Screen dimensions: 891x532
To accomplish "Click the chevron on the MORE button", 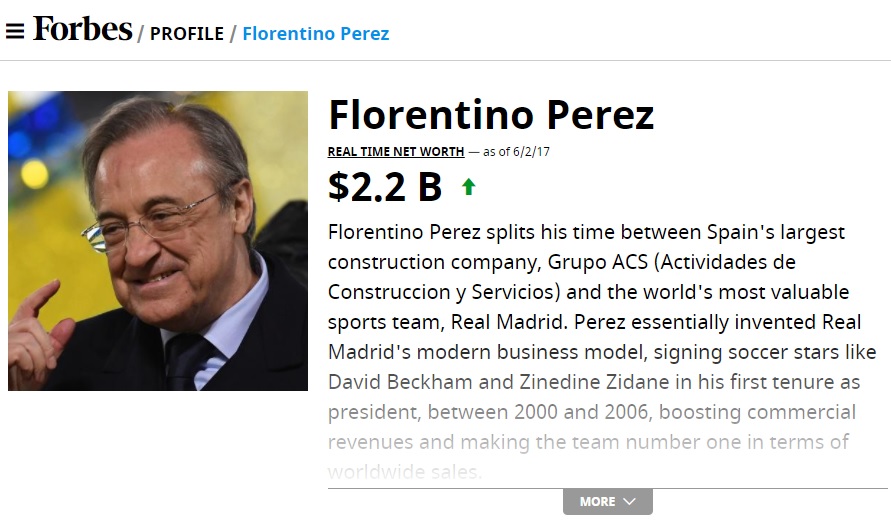I will click(x=629, y=501).
